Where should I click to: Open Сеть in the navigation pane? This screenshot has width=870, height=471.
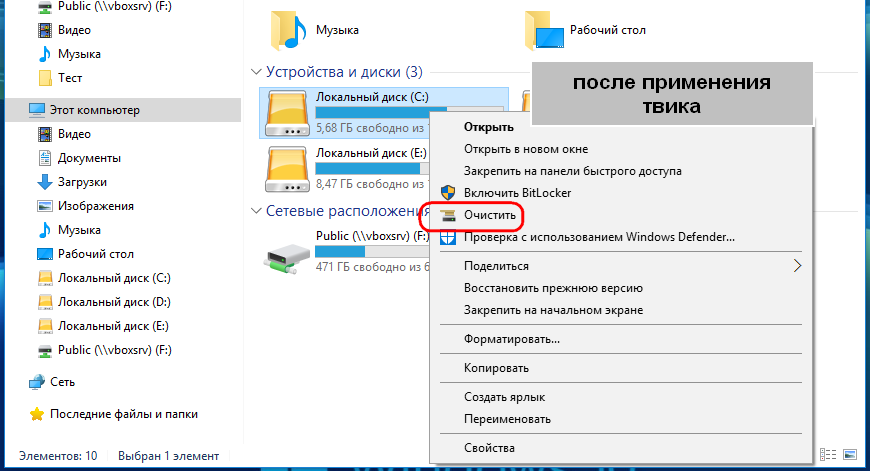click(x=62, y=382)
